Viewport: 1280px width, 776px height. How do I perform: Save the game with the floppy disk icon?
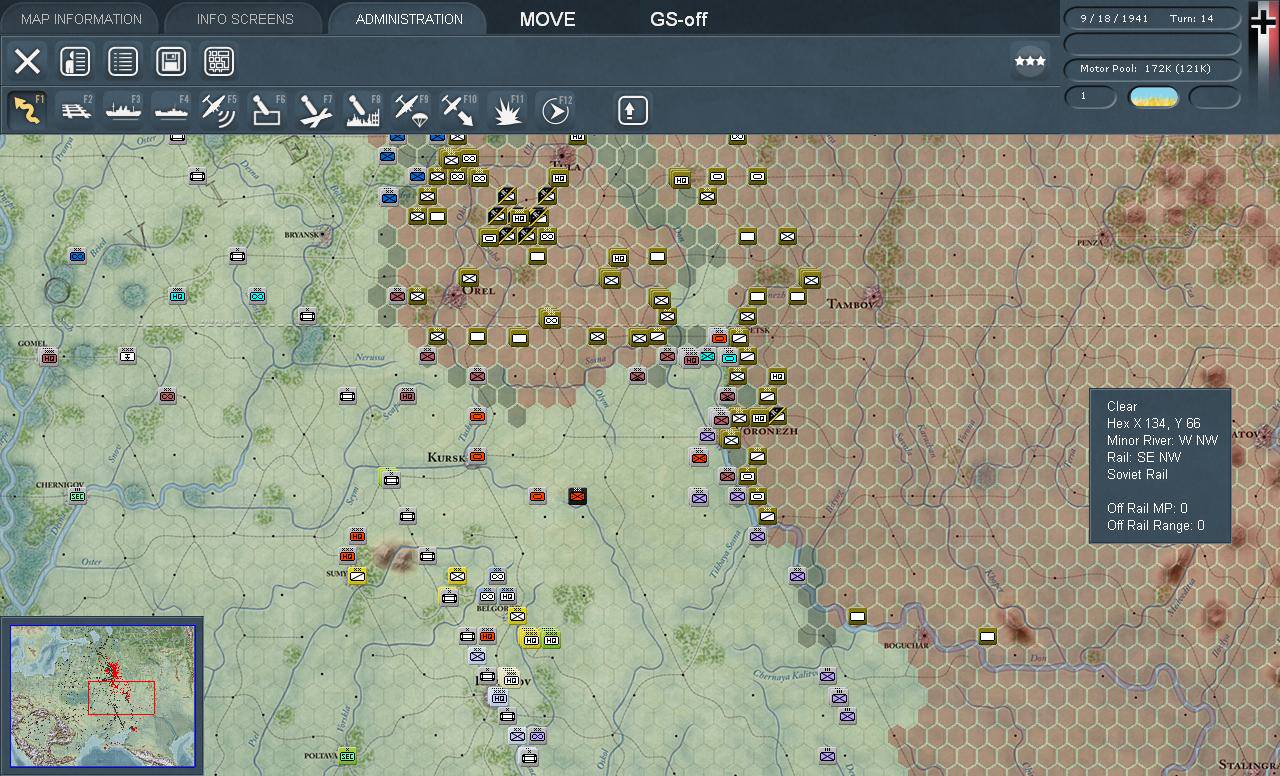171,62
